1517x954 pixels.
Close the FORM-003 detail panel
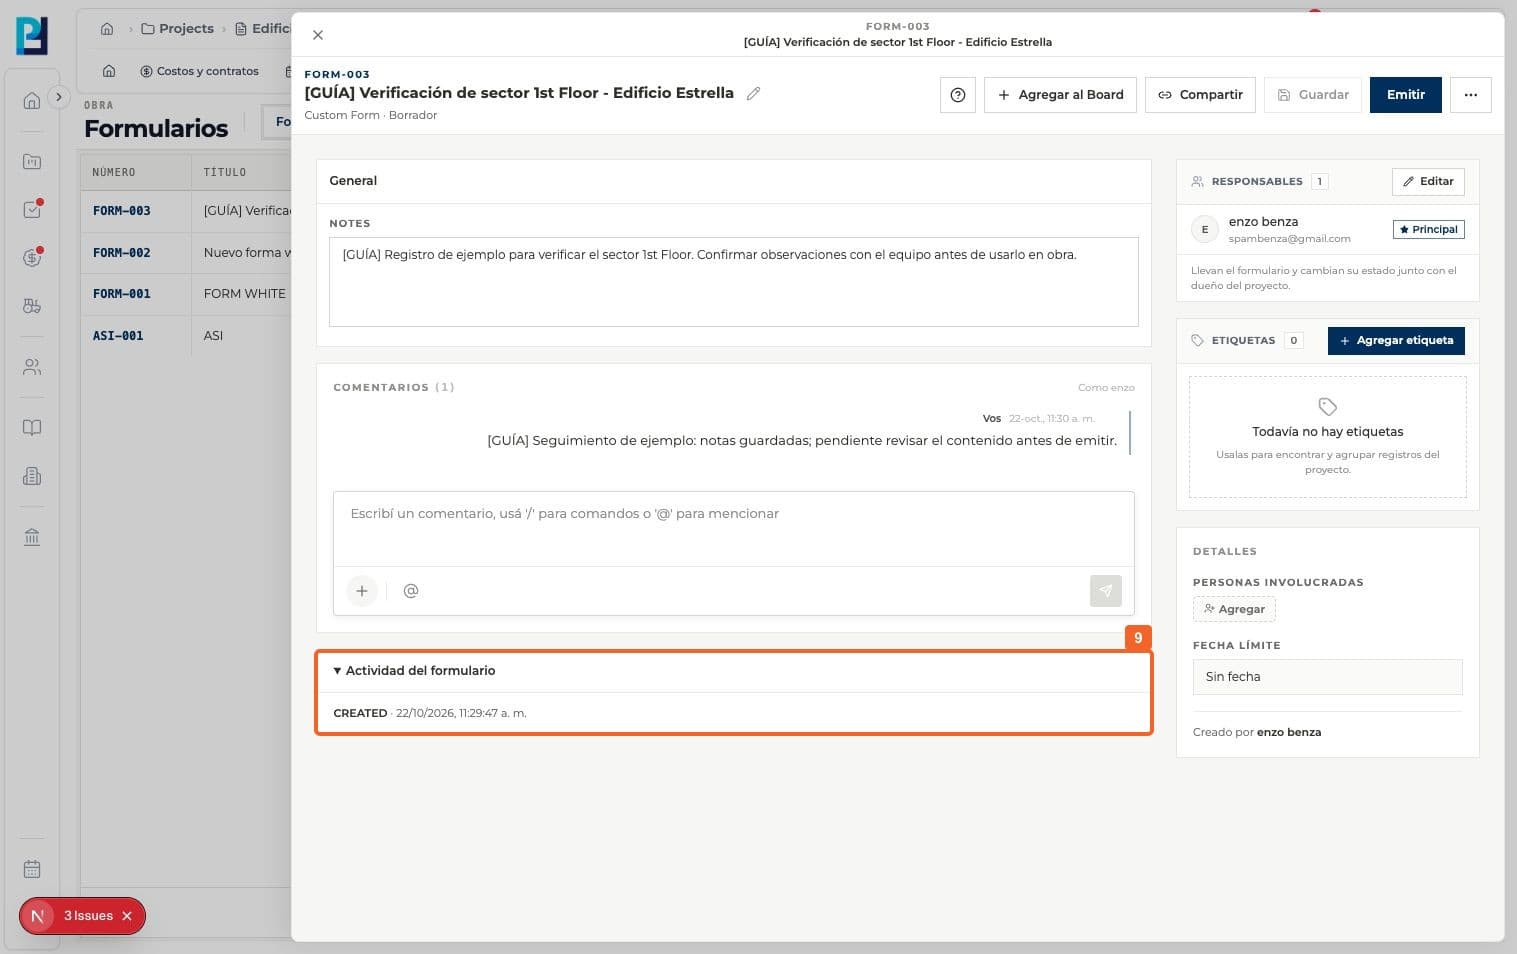pyautogui.click(x=318, y=35)
